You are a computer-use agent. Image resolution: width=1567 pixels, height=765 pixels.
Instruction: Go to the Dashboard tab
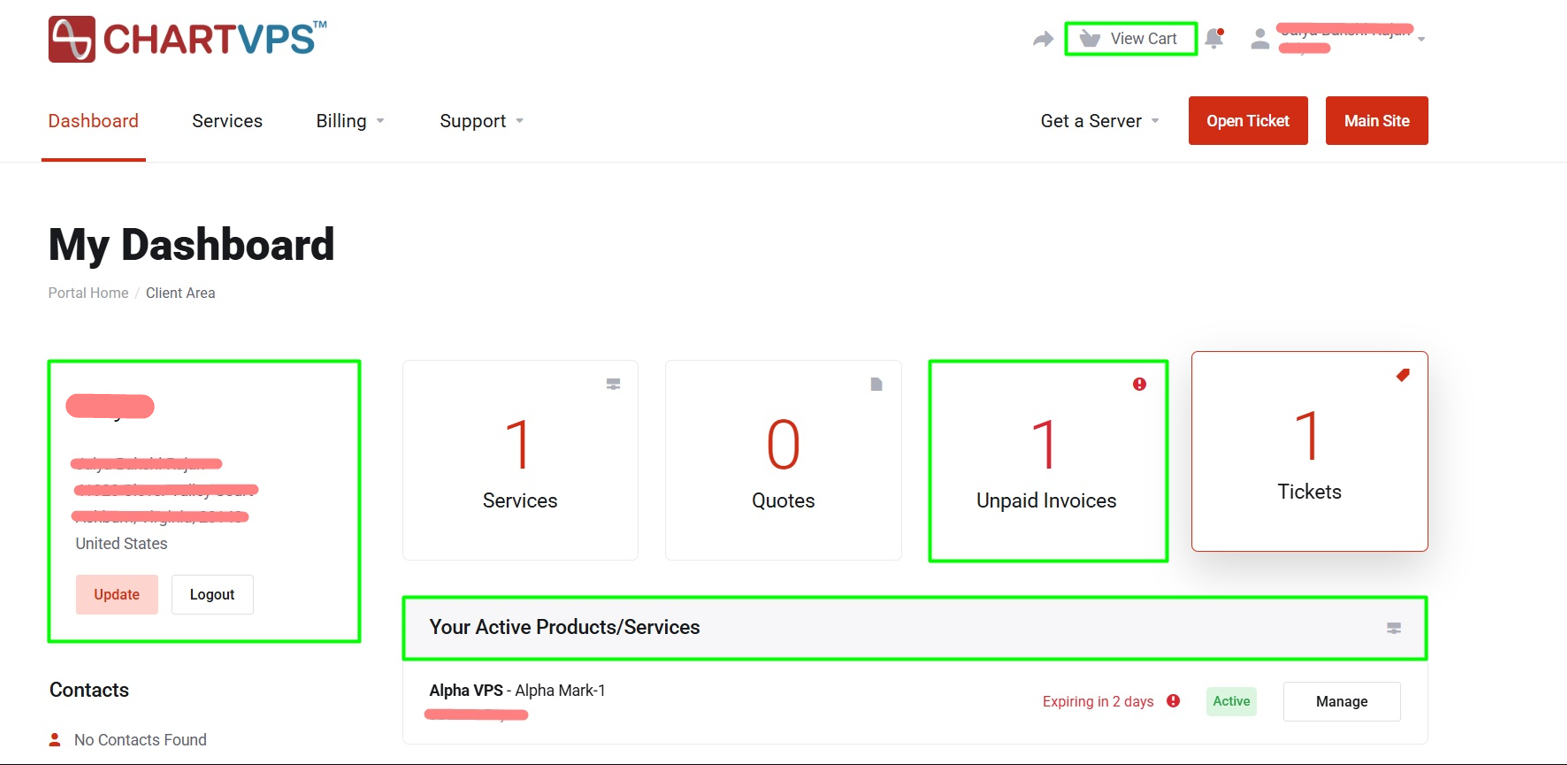pos(93,121)
